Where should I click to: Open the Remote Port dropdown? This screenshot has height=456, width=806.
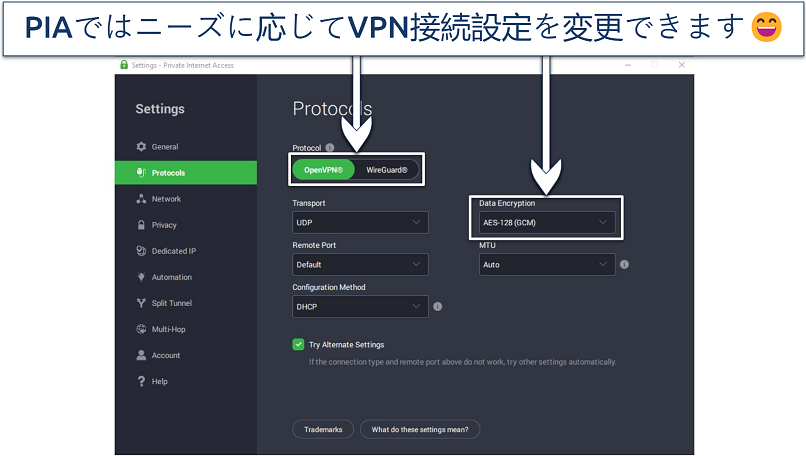pyautogui.click(x=360, y=265)
